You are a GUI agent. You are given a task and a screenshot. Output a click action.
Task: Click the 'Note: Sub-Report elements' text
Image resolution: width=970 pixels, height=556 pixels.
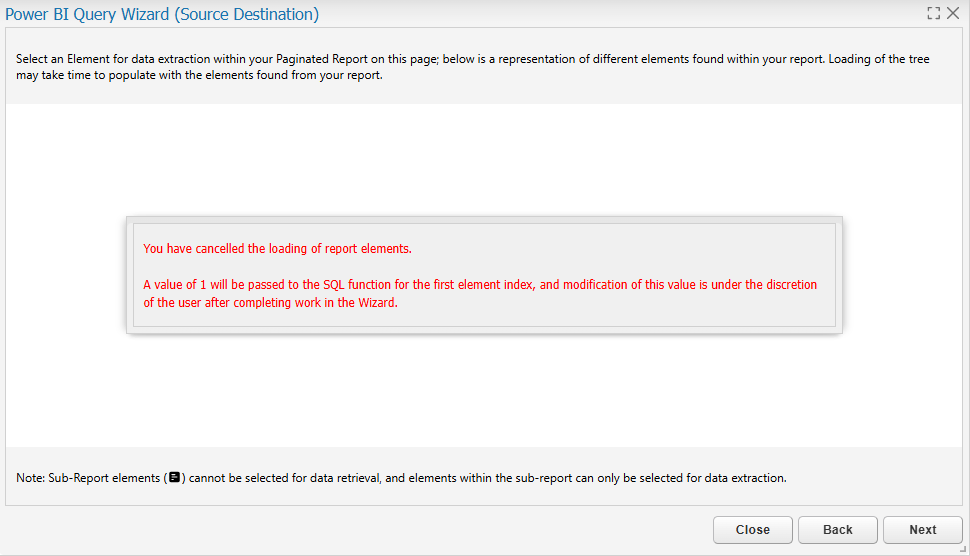click(401, 478)
